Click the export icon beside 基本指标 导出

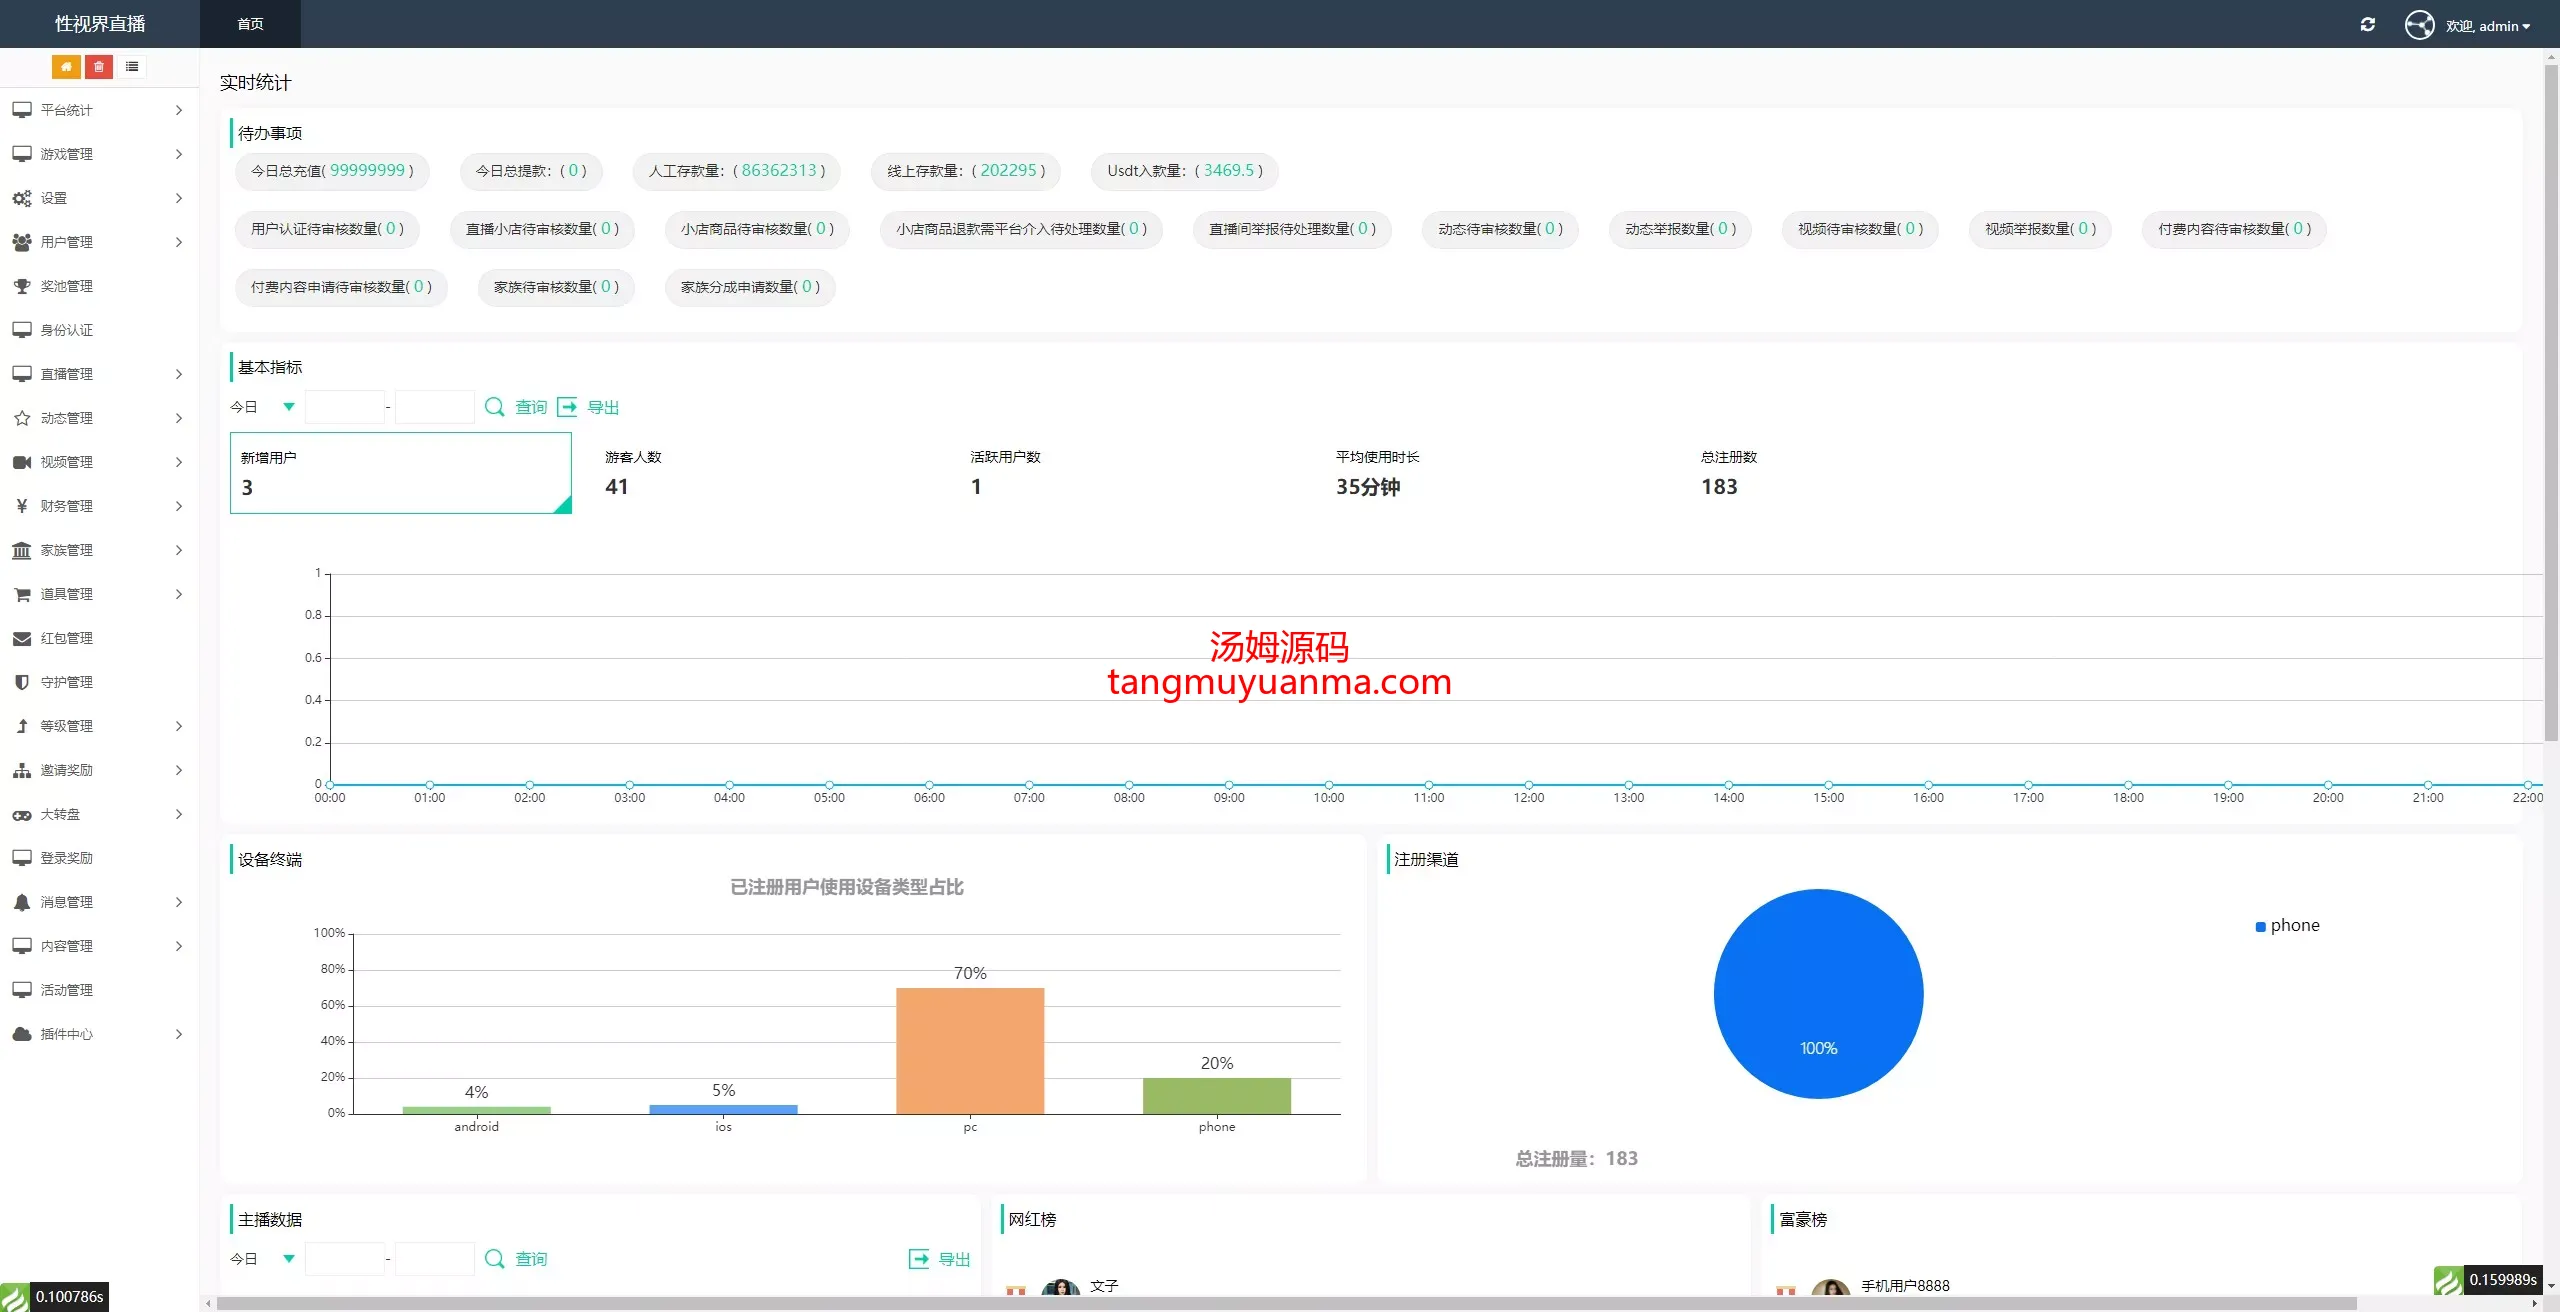[x=567, y=407]
